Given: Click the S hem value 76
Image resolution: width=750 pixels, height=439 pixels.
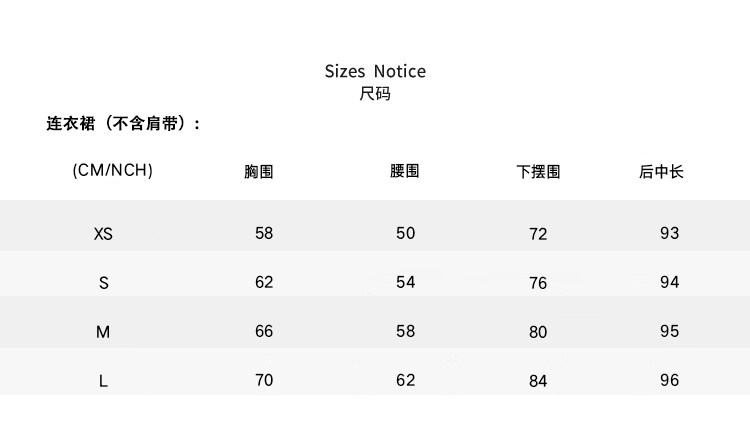Looking at the screenshot, I should point(538,283).
